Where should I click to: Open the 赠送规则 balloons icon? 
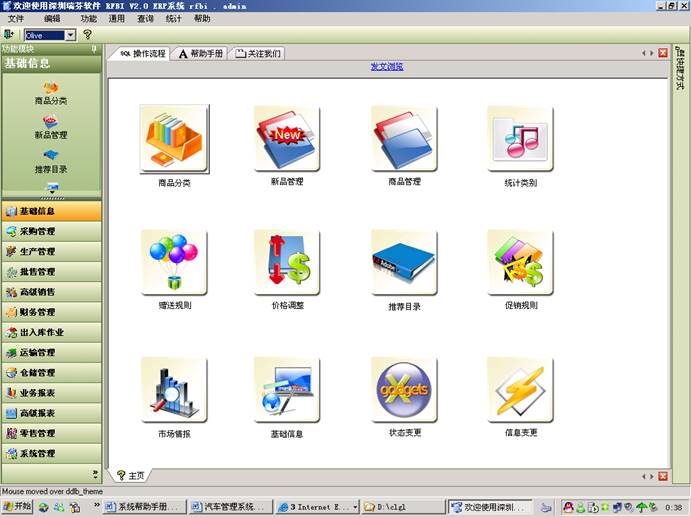pos(174,263)
